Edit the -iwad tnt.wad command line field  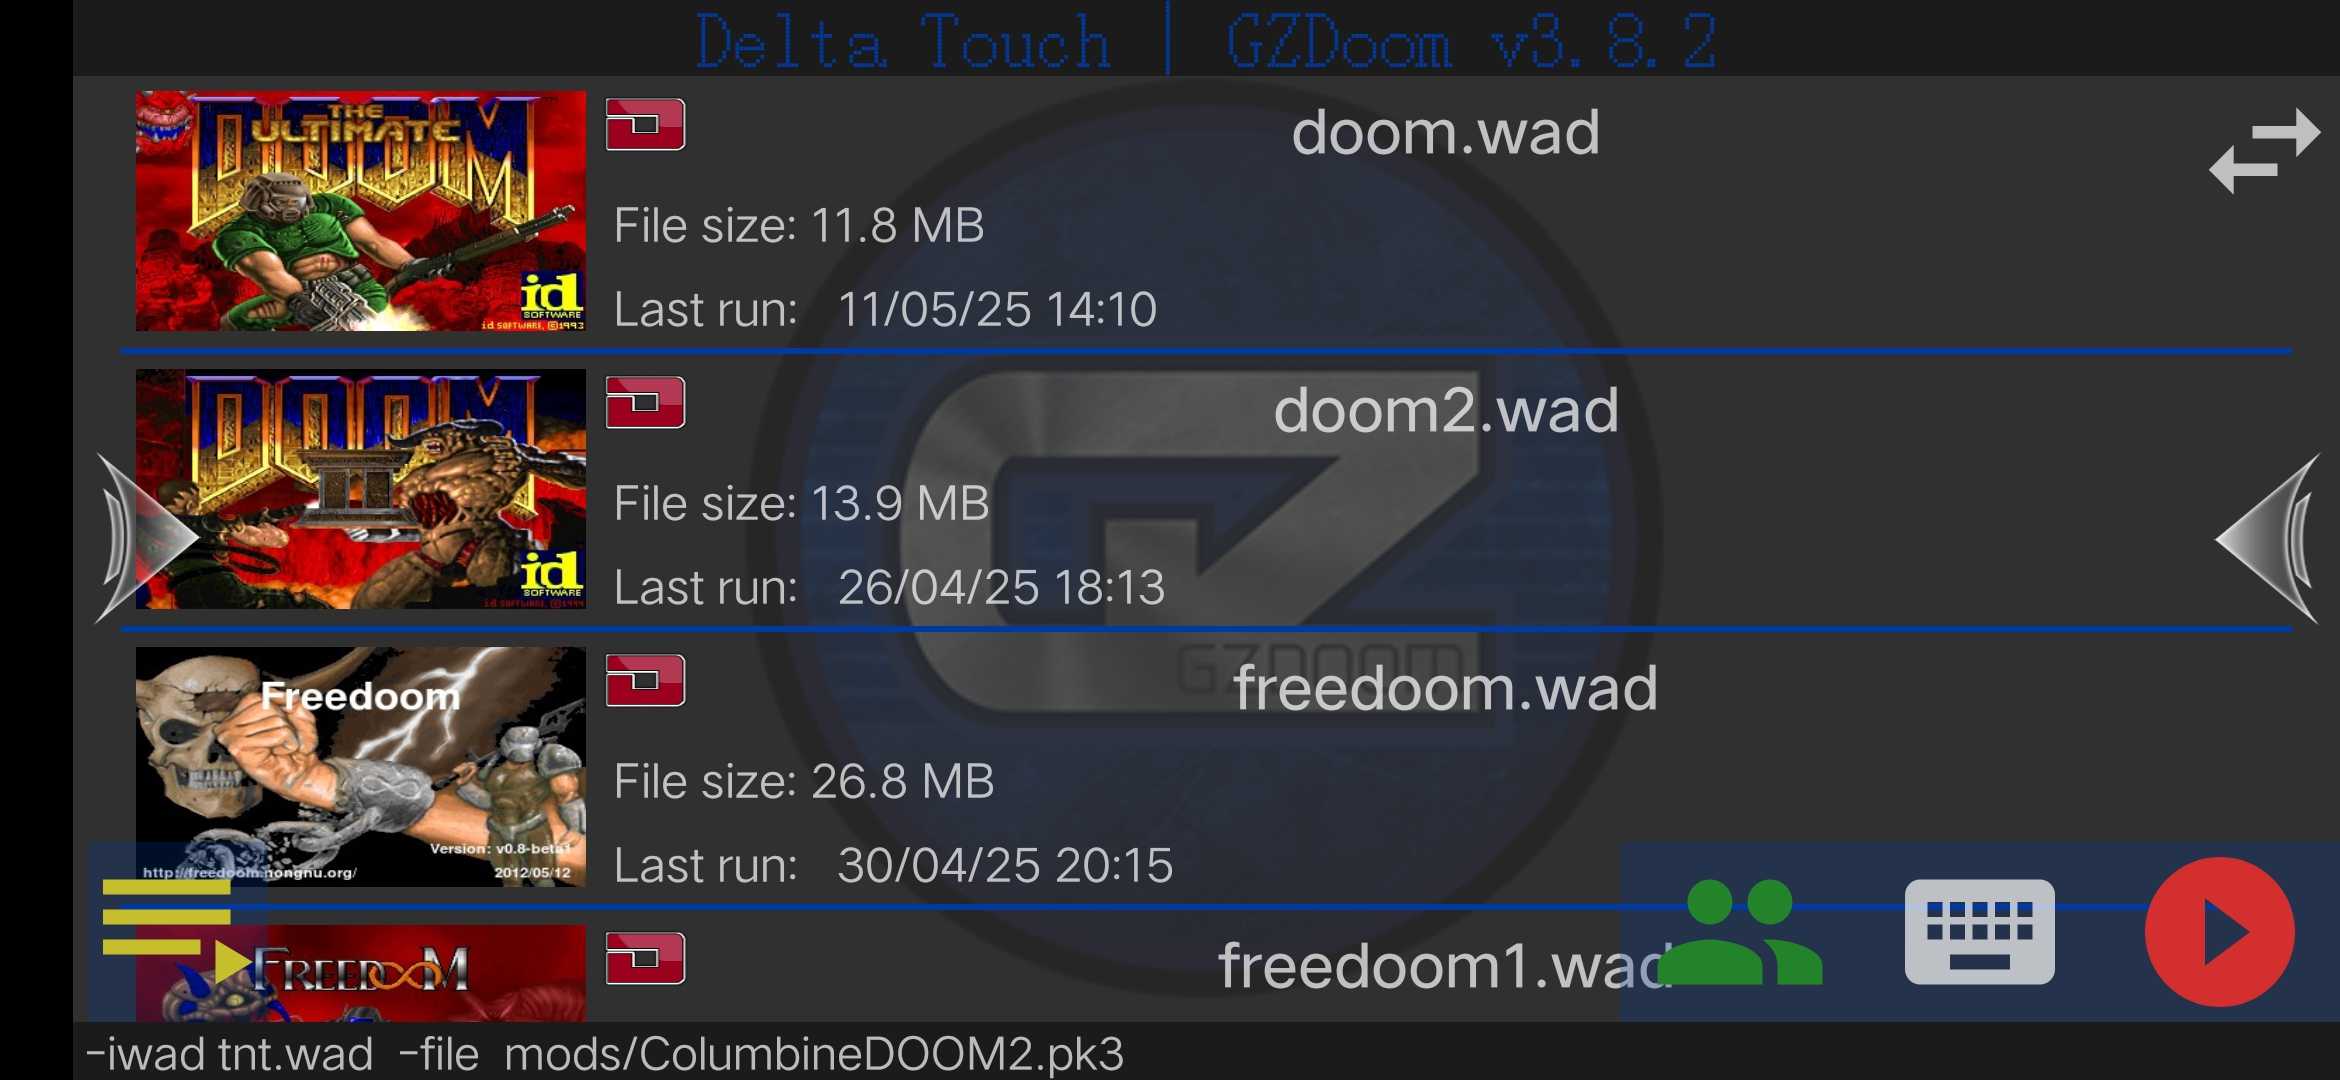(x=1206, y=1053)
